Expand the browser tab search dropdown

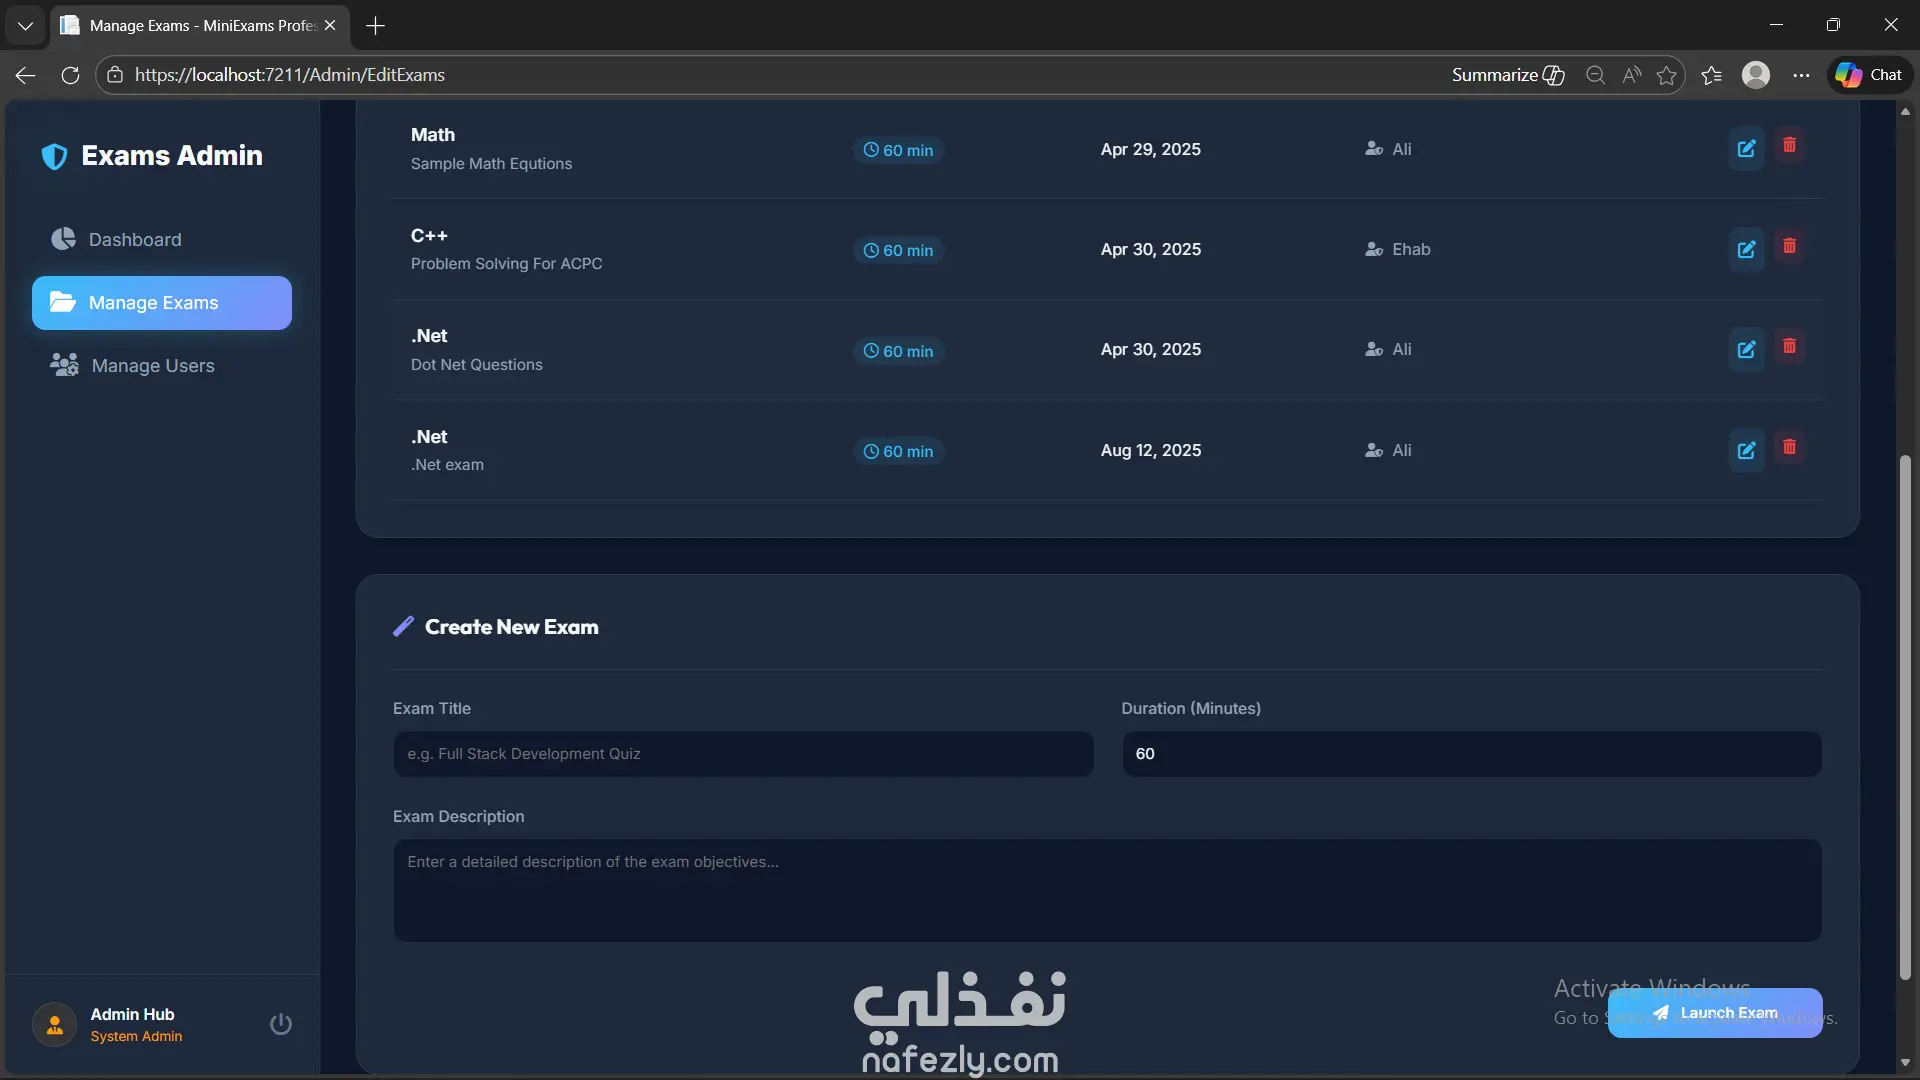(x=25, y=25)
